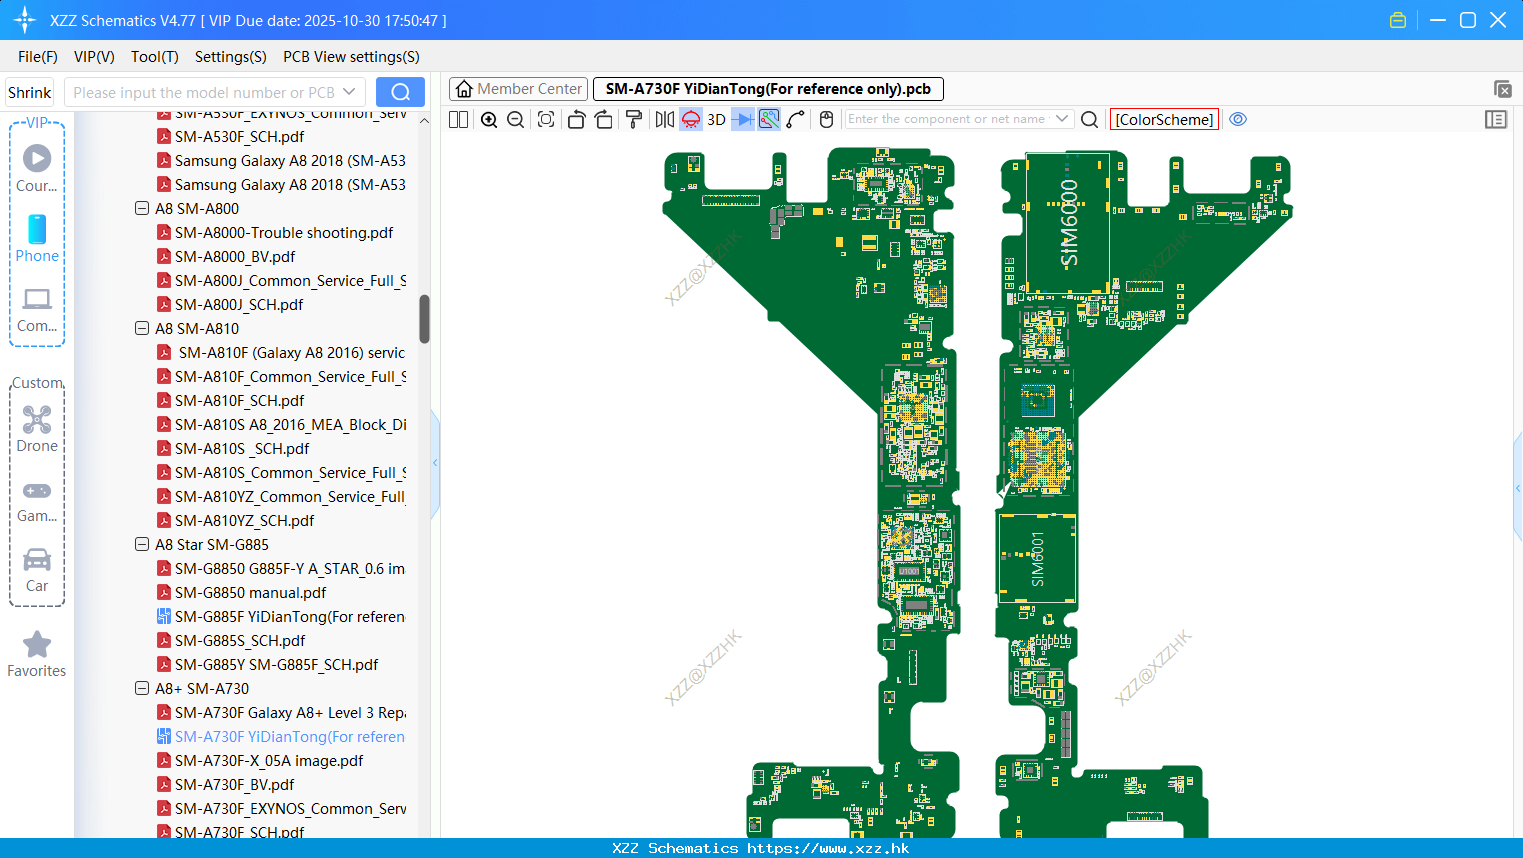Click the close-all-tabs icon beside the tab bar
This screenshot has width=1523, height=858.
point(1502,89)
